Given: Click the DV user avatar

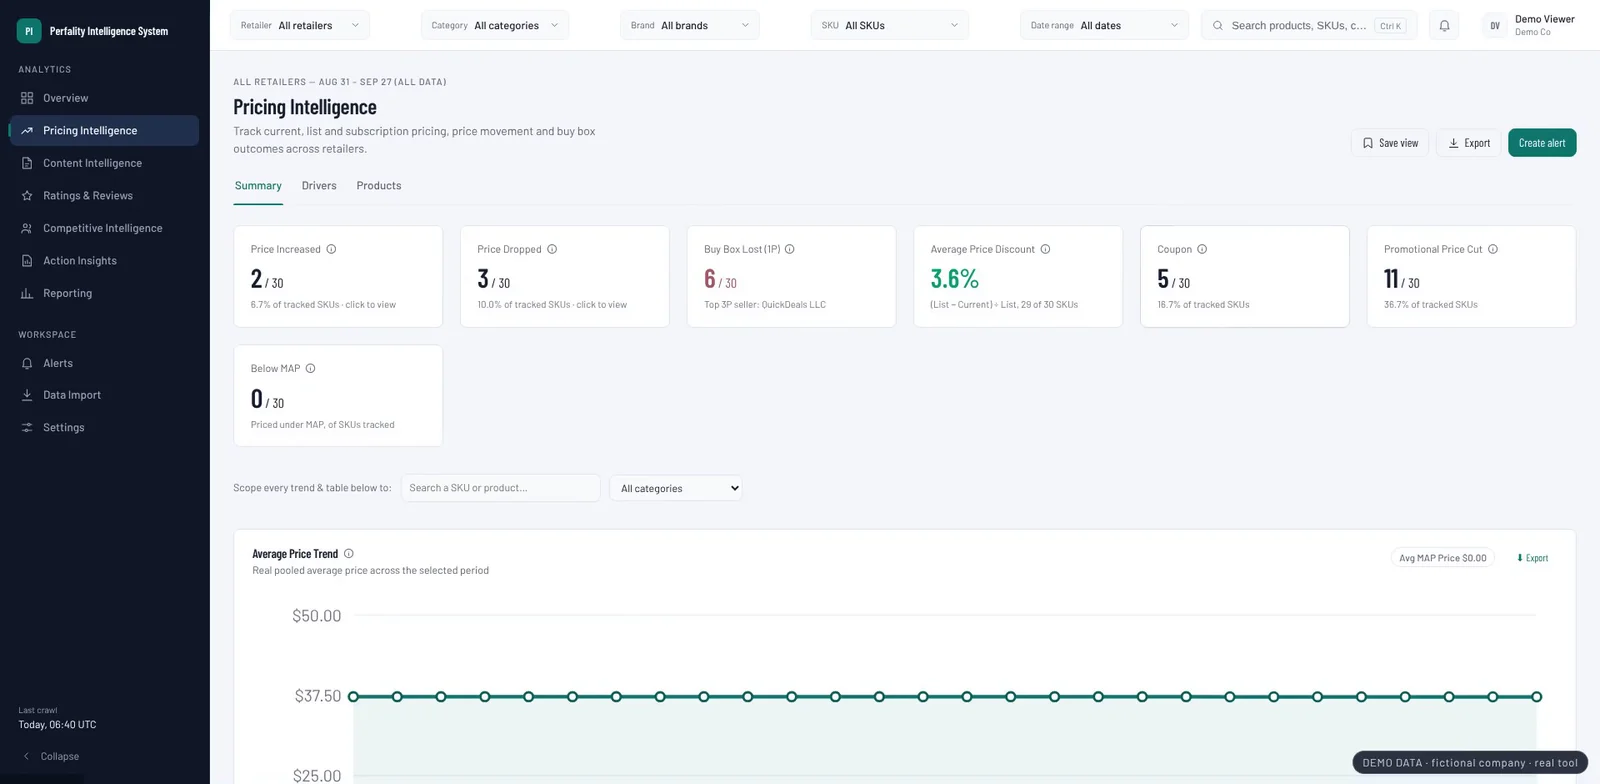Looking at the screenshot, I should [x=1495, y=26].
